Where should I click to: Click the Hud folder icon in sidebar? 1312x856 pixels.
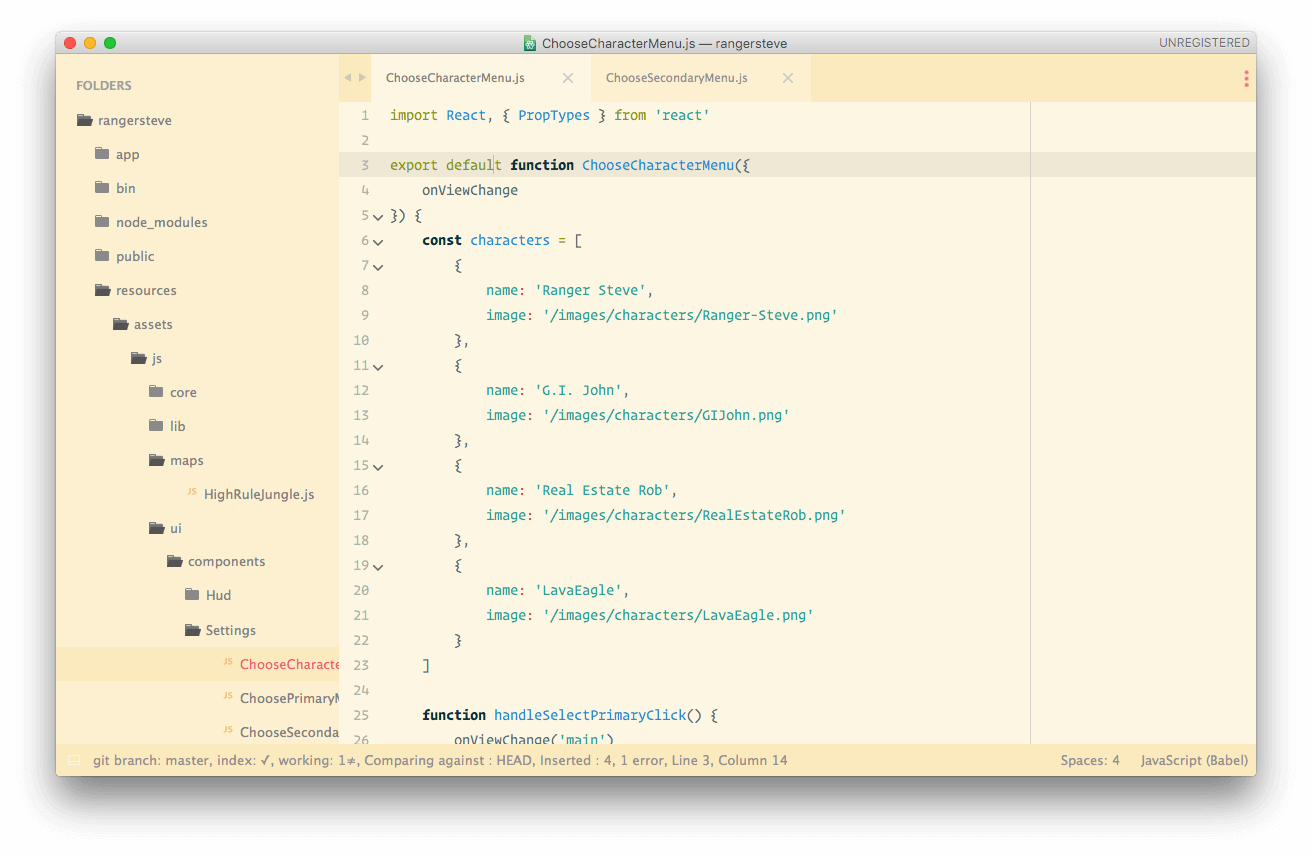pyautogui.click(x=192, y=595)
